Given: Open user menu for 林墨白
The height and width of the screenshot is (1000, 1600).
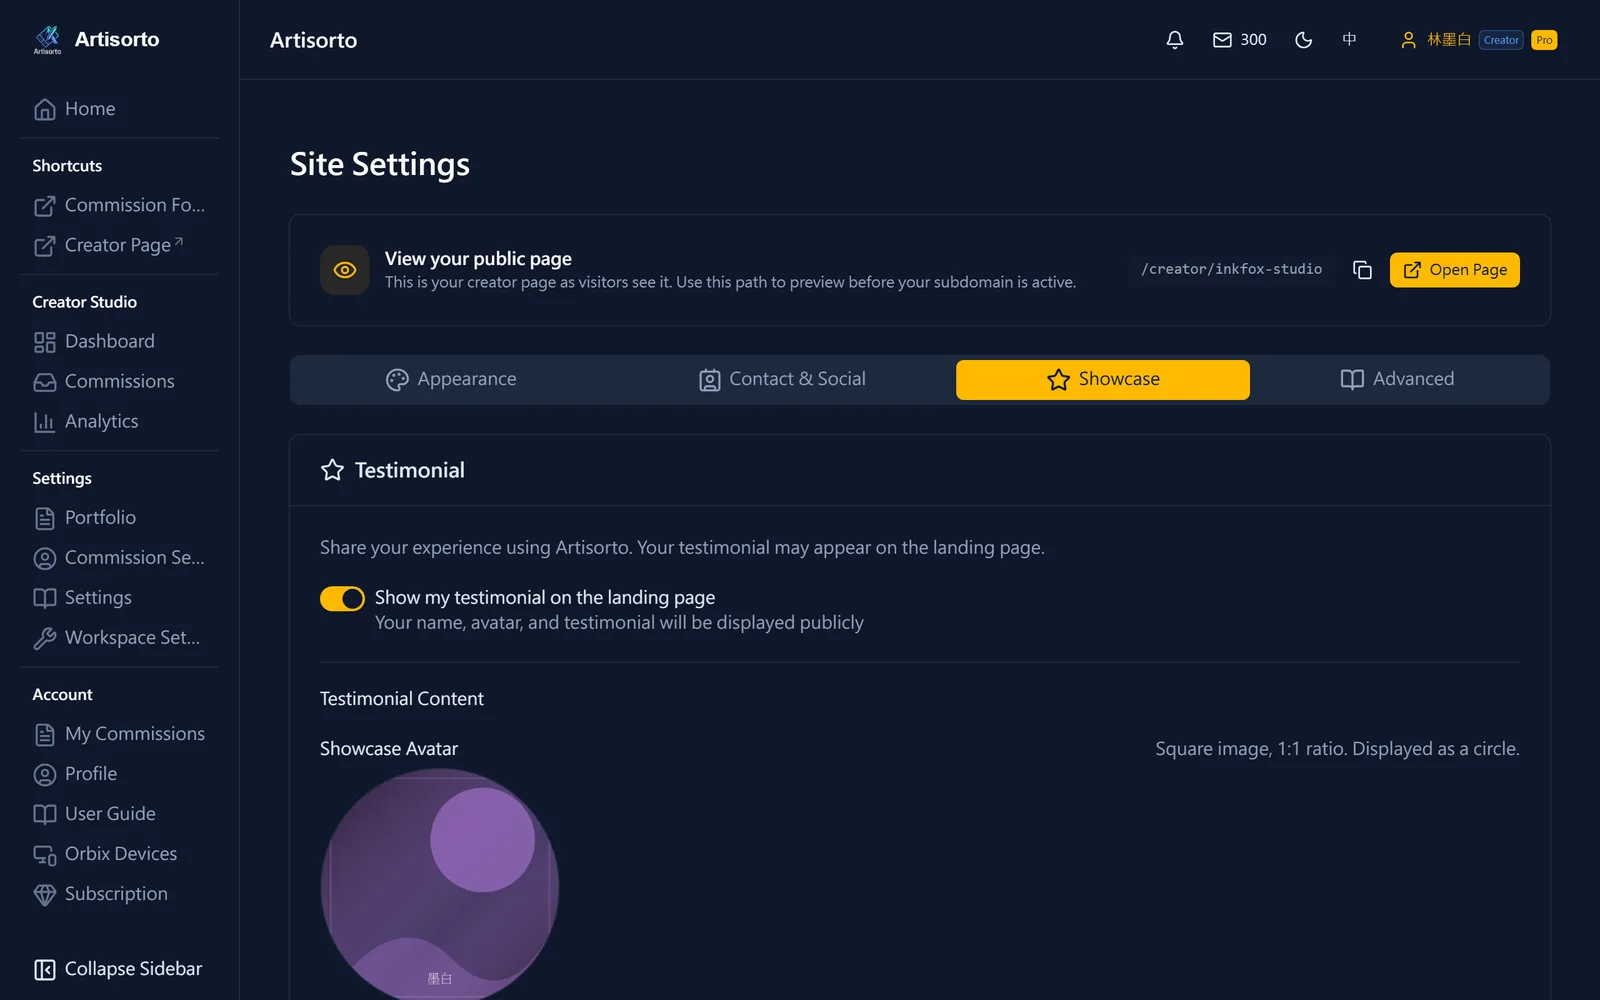Looking at the screenshot, I should (1435, 40).
